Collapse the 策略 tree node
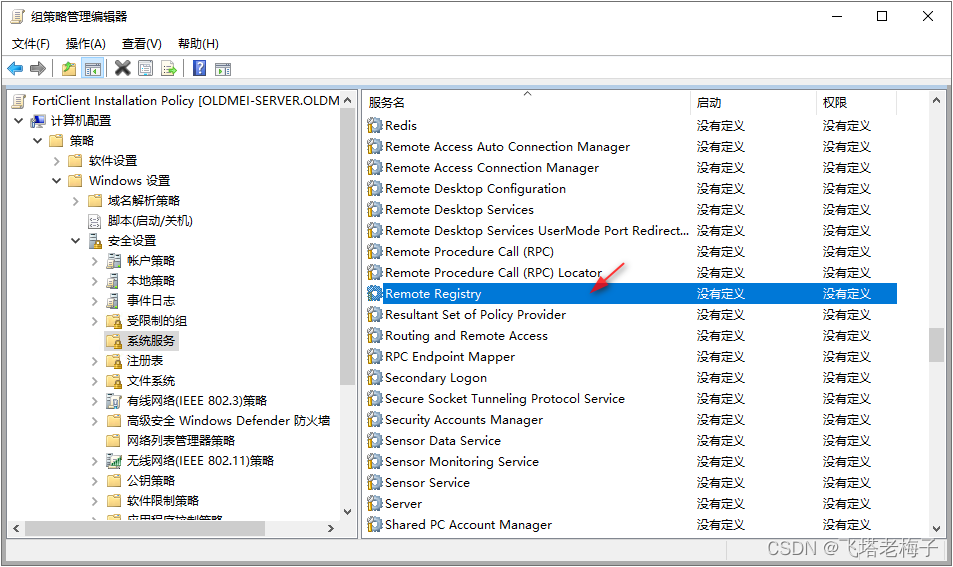This screenshot has width=953, height=567. click(x=38, y=141)
